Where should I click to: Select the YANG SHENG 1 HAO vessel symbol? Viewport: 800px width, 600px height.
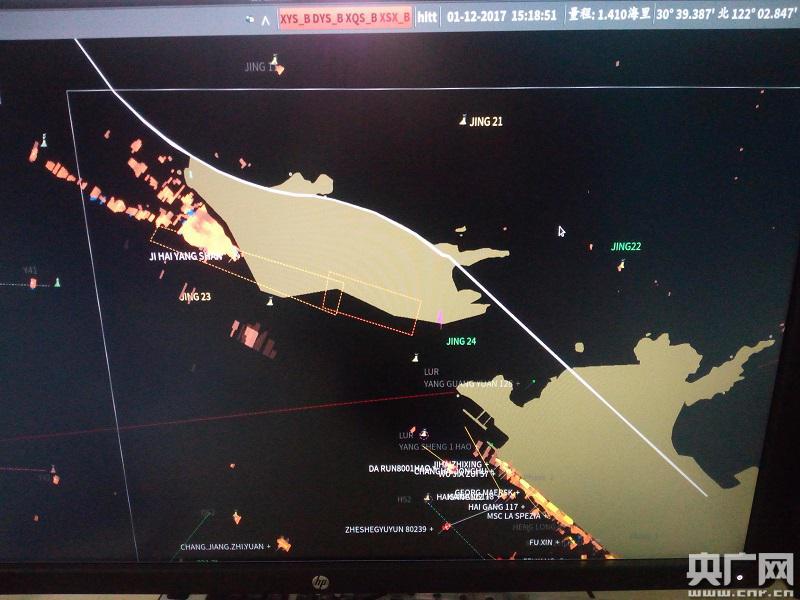(x=426, y=434)
